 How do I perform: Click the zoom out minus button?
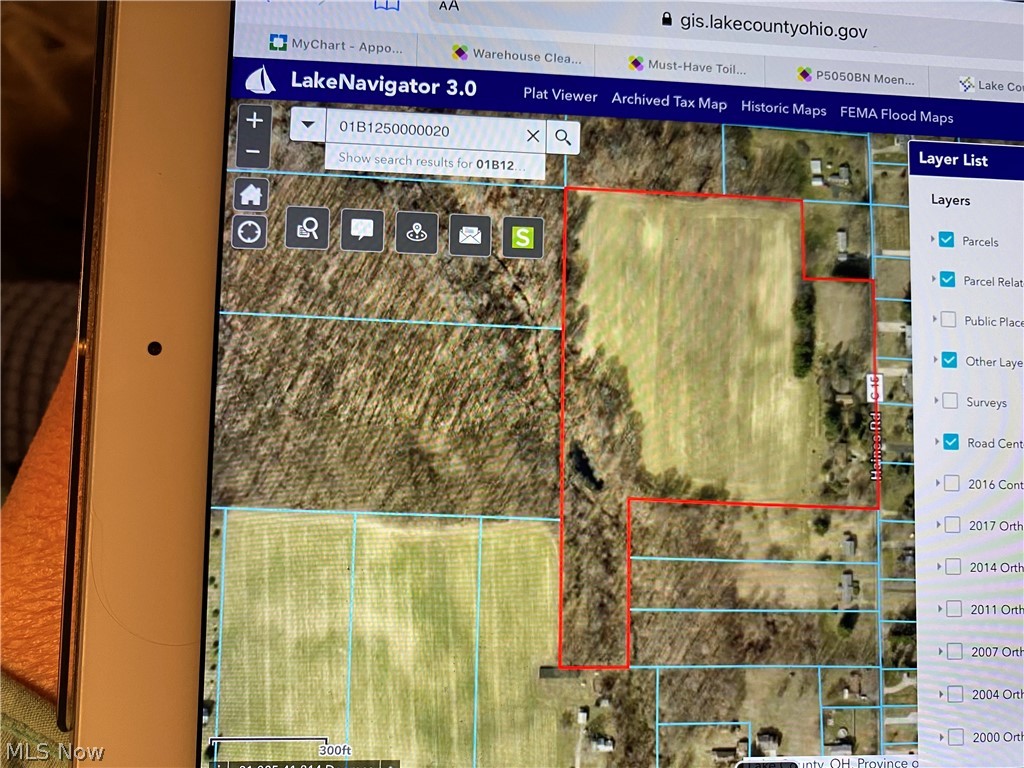(253, 152)
